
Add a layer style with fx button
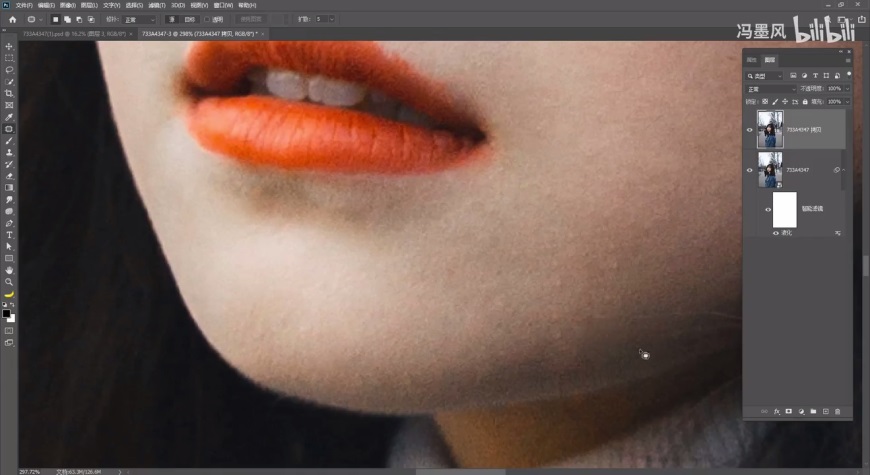[x=777, y=412]
